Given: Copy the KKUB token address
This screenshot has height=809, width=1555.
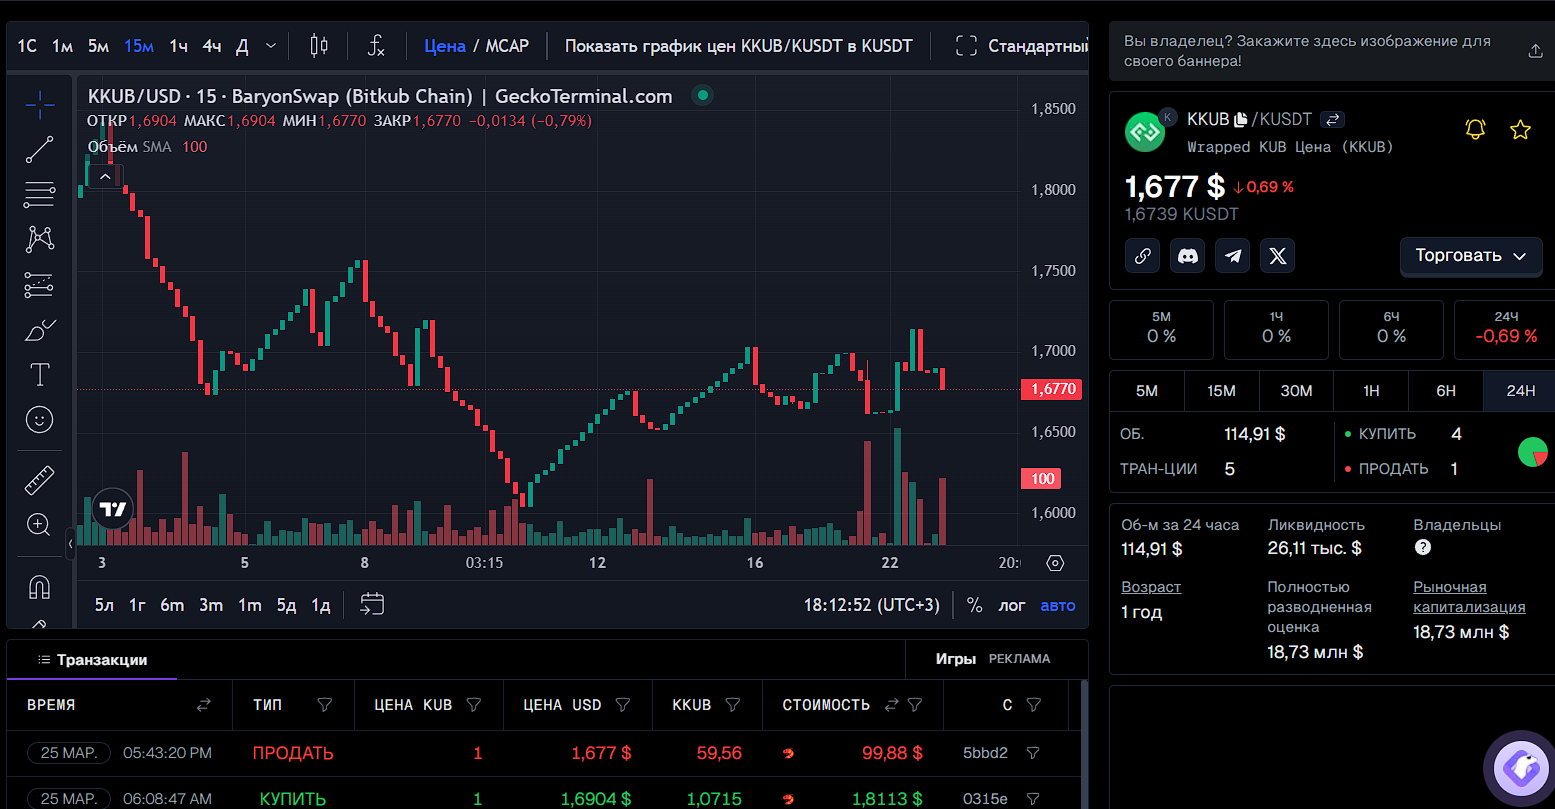Looking at the screenshot, I should (x=1241, y=119).
